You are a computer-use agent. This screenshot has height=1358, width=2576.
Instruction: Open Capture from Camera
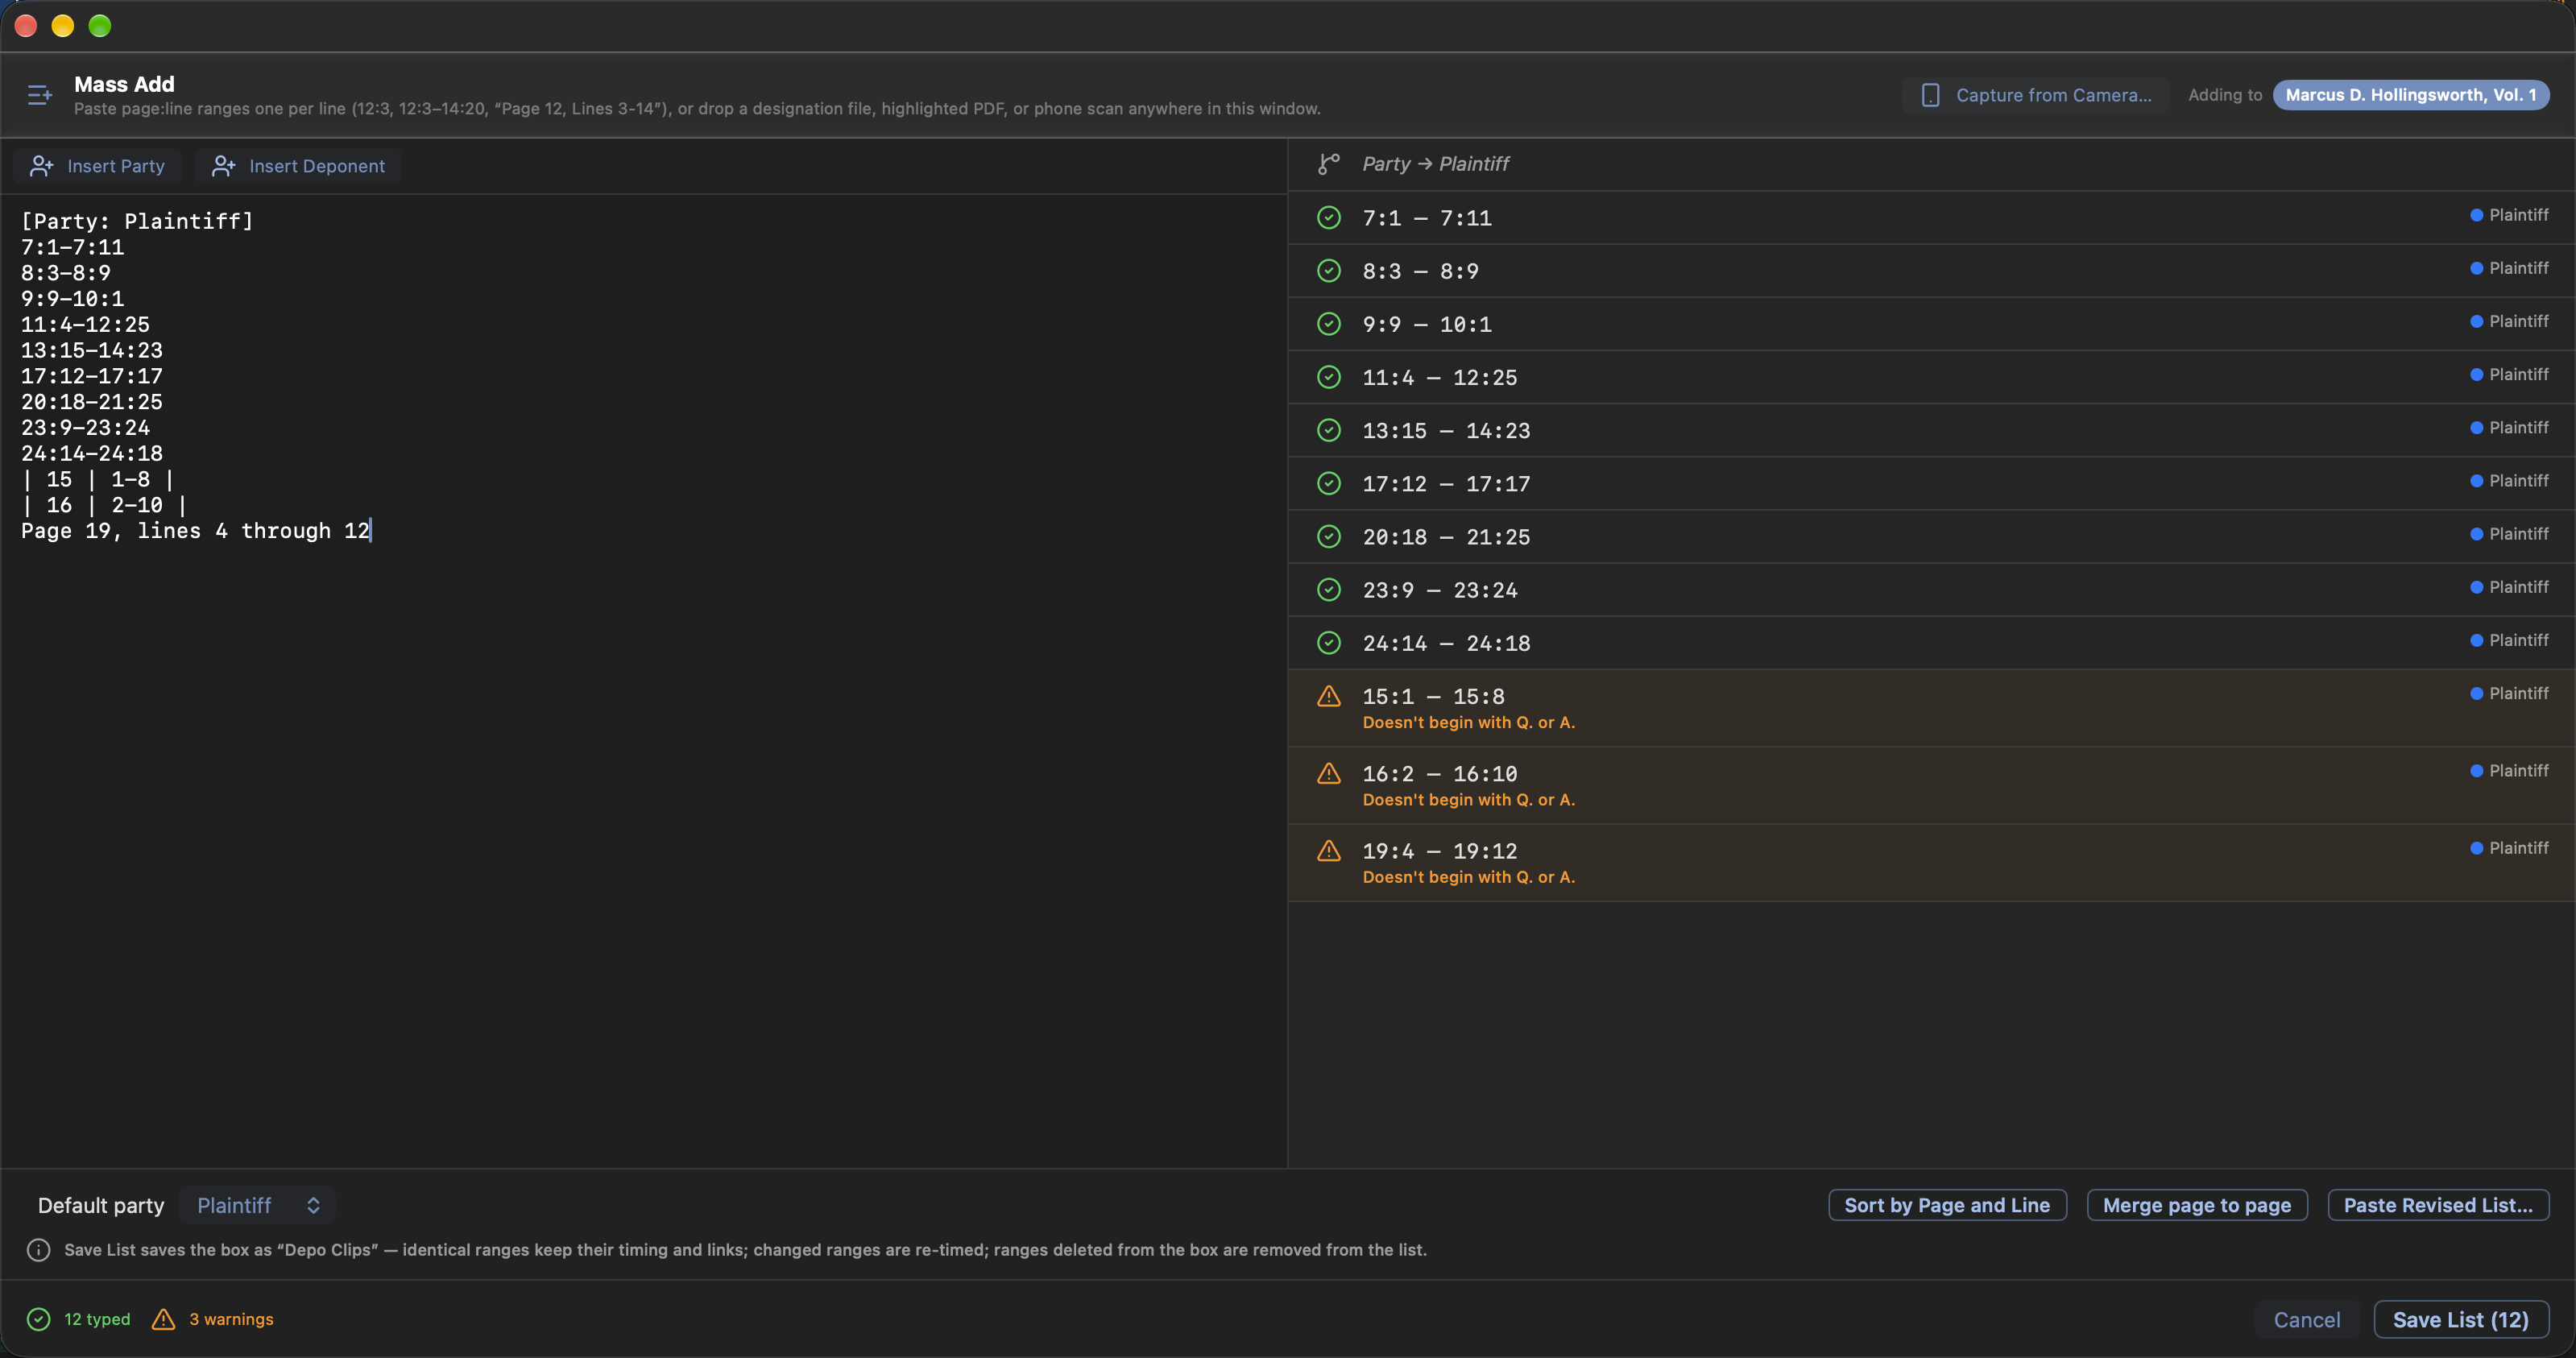point(2036,95)
